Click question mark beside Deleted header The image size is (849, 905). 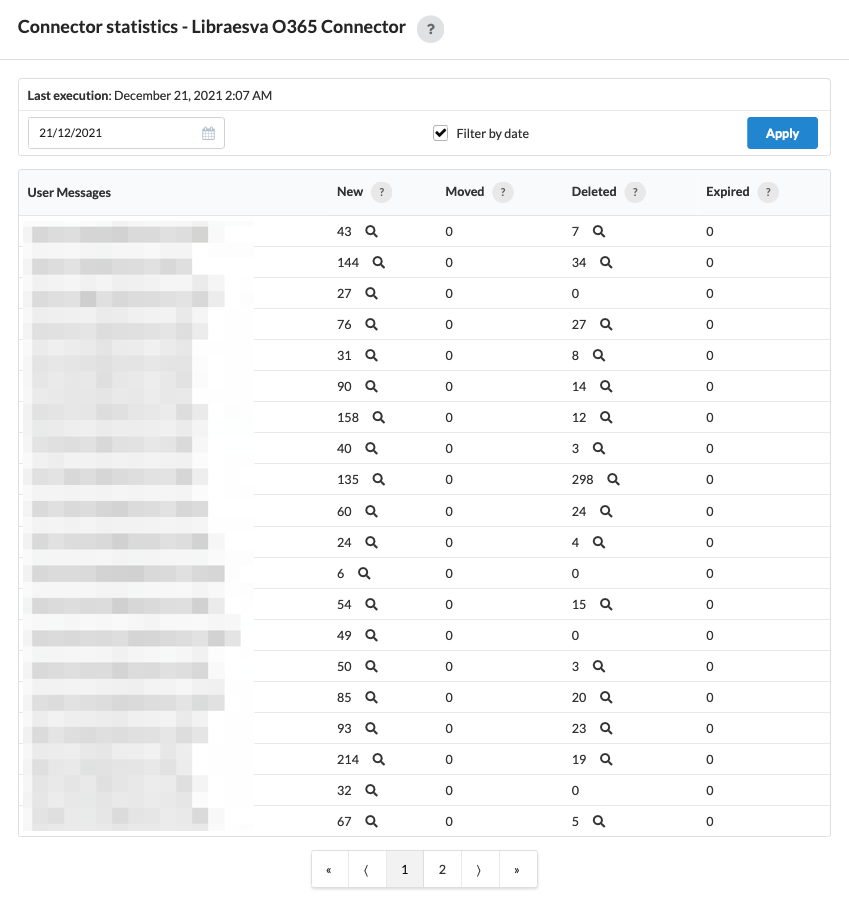(635, 192)
